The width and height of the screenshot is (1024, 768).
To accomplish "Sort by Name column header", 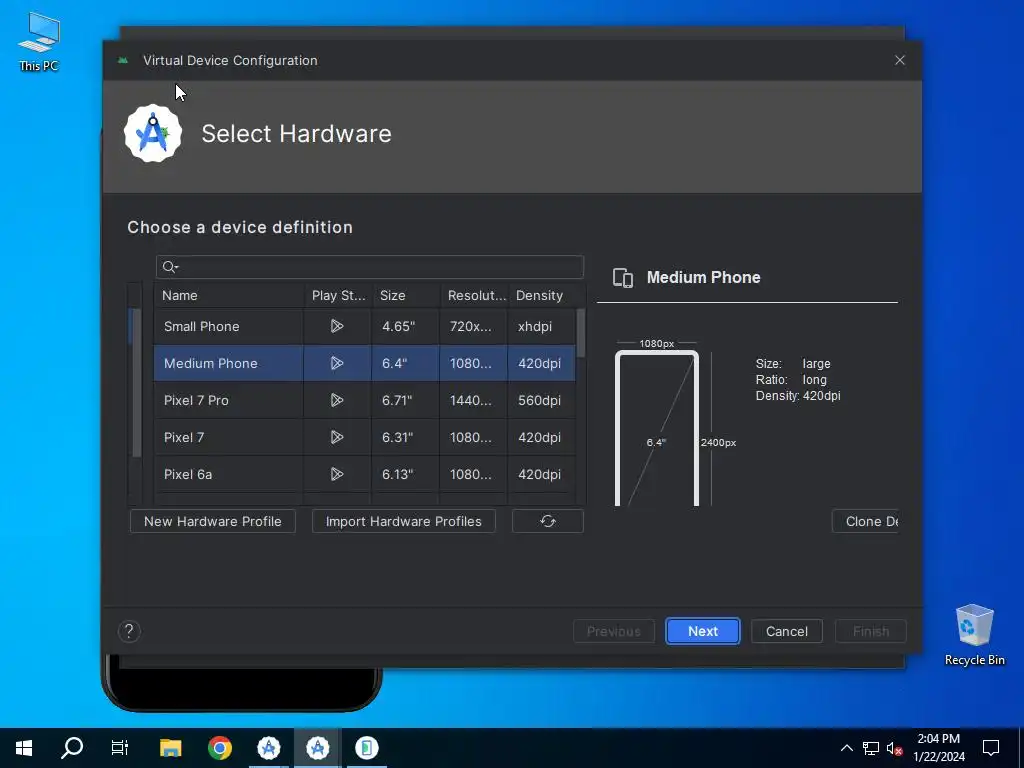I will pos(229,295).
